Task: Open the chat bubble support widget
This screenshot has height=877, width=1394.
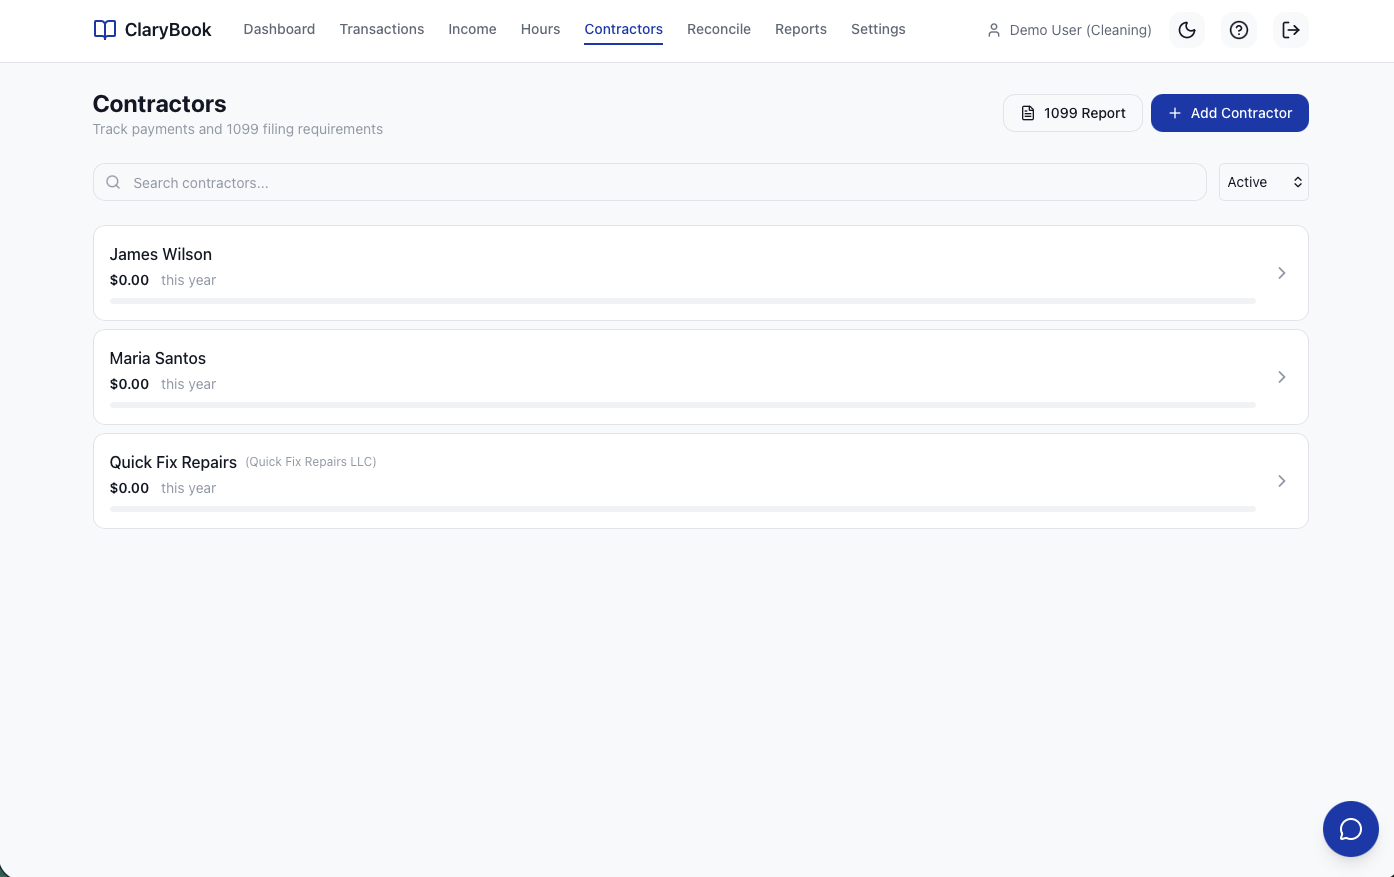Action: (1350, 829)
